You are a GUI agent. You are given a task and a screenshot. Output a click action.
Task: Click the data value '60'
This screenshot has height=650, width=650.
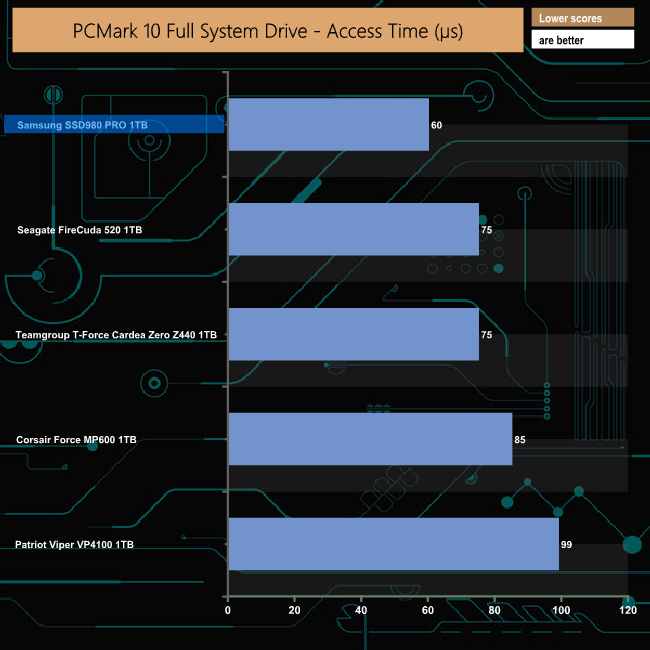(x=437, y=125)
